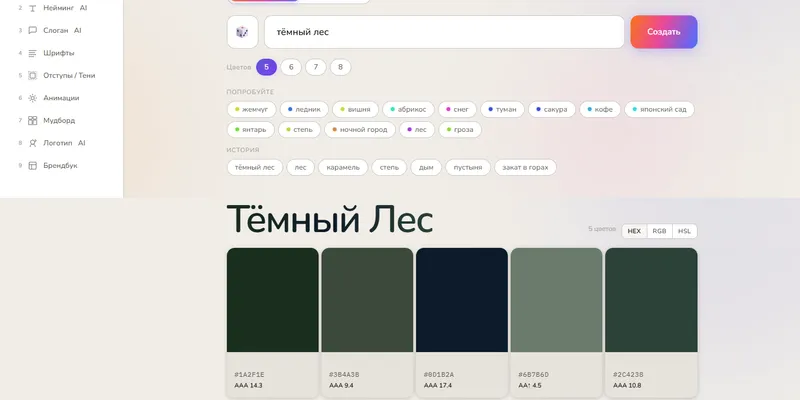The image size is (800, 400).
Task: Select 8 colors option
Action: (340, 67)
